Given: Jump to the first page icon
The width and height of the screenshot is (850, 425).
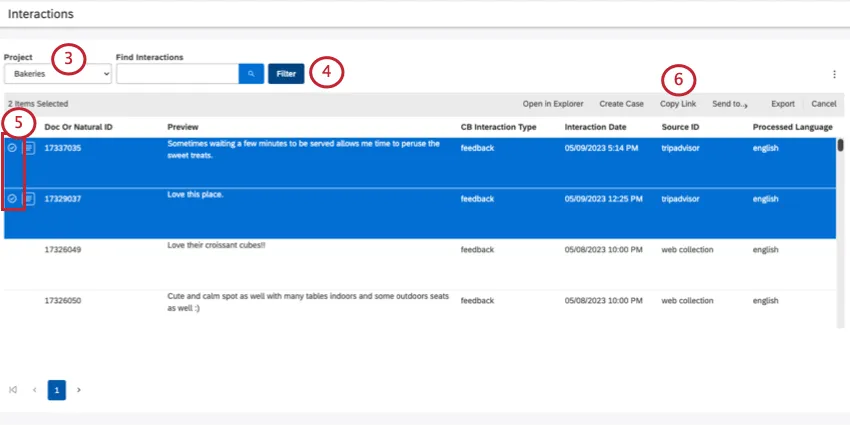Looking at the screenshot, I should (x=13, y=390).
